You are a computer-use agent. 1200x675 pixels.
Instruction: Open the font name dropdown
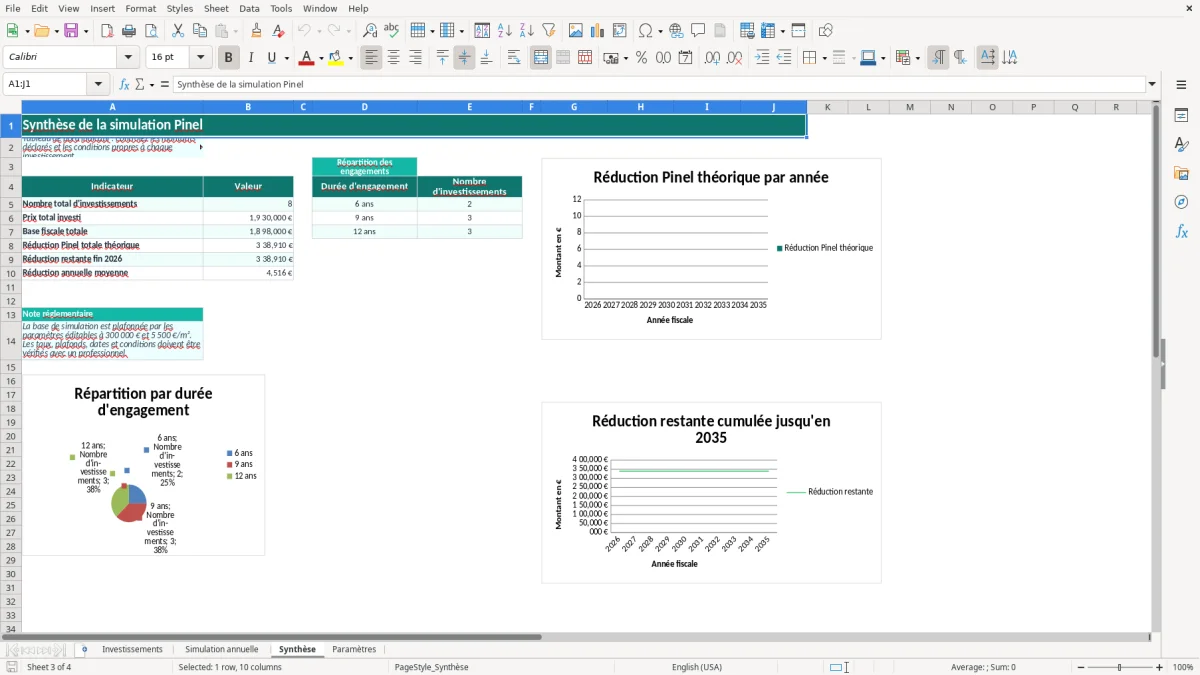tap(128, 58)
